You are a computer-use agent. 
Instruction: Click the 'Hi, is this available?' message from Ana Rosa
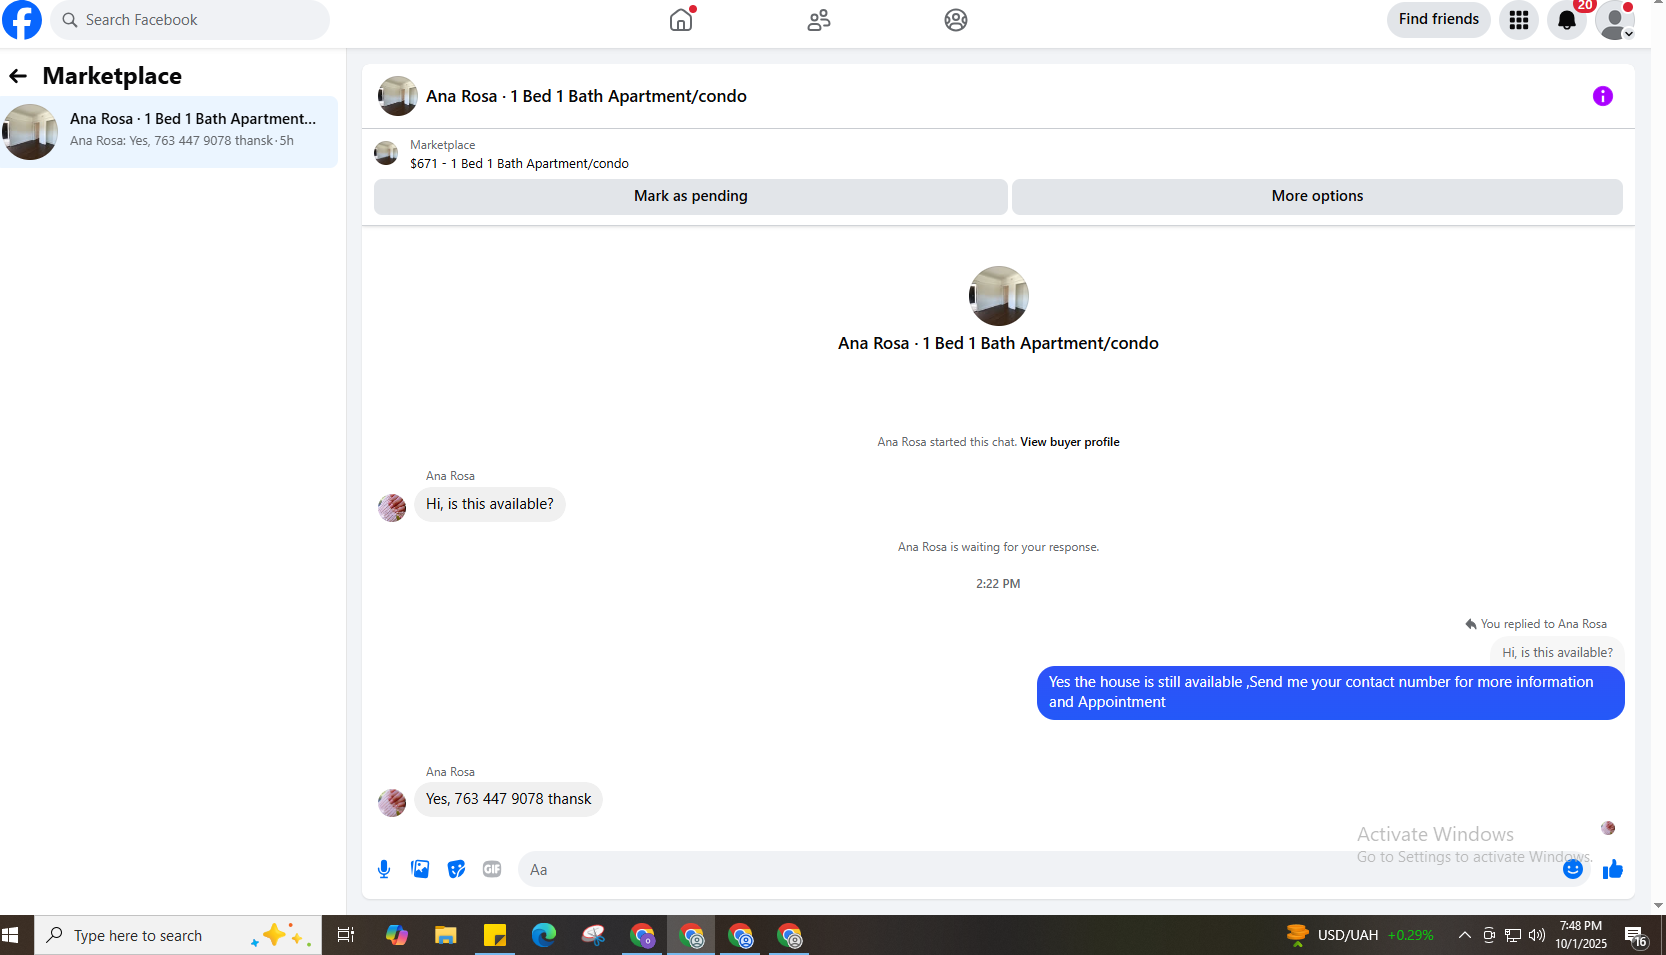coord(490,504)
